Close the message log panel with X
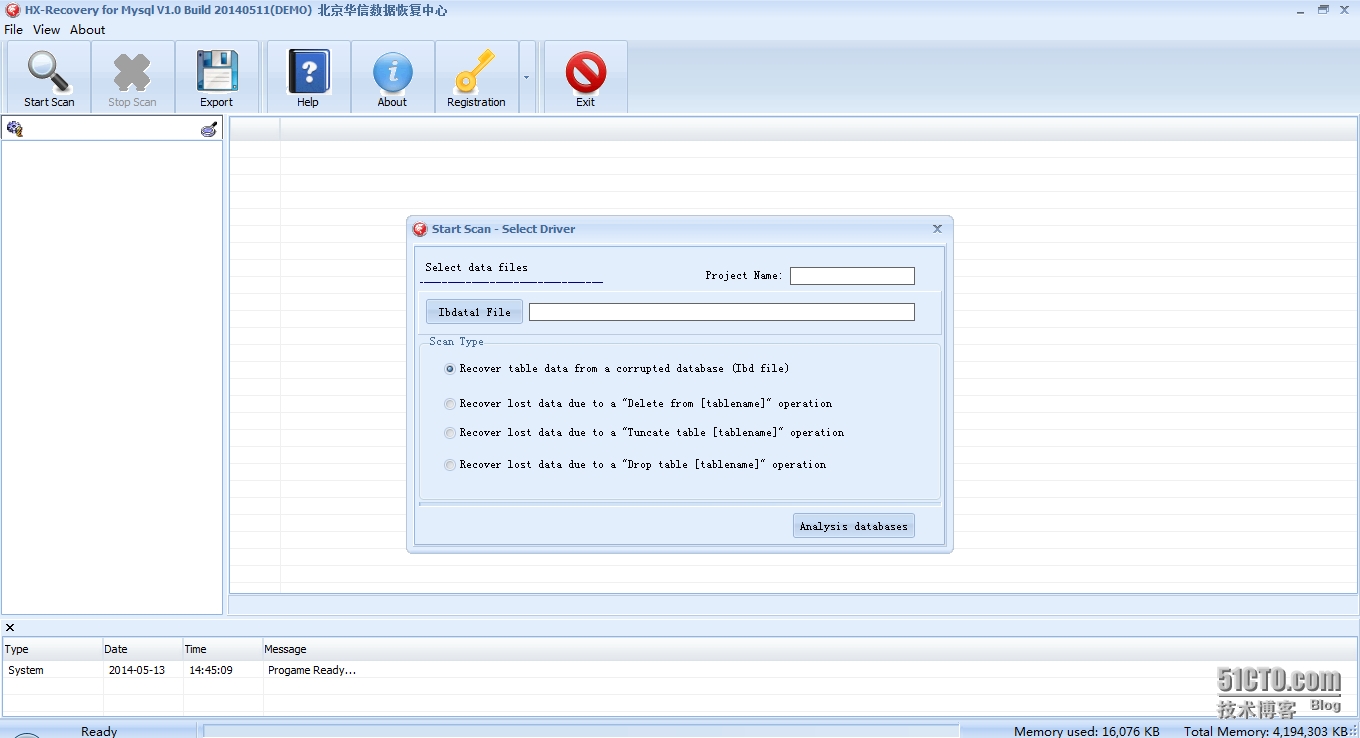This screenshot has width=1360, height=738. (10, 628)
